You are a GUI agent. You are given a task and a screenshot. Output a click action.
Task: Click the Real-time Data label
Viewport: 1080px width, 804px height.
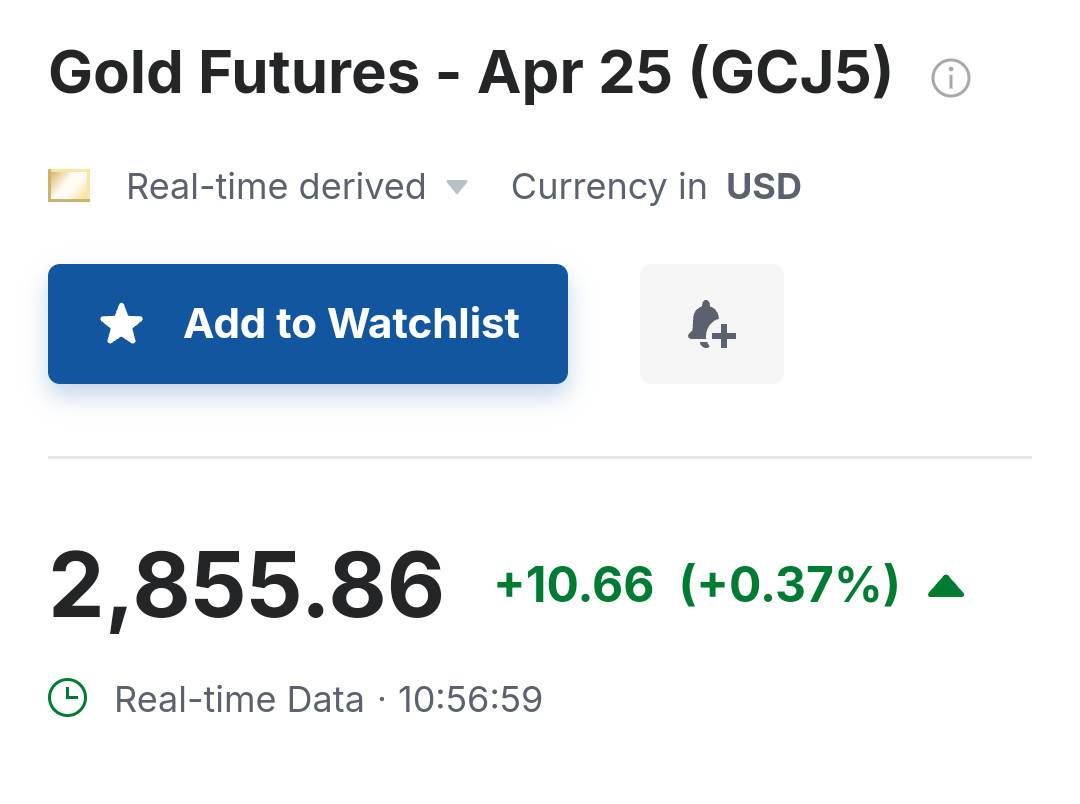(x=239, y=699)
